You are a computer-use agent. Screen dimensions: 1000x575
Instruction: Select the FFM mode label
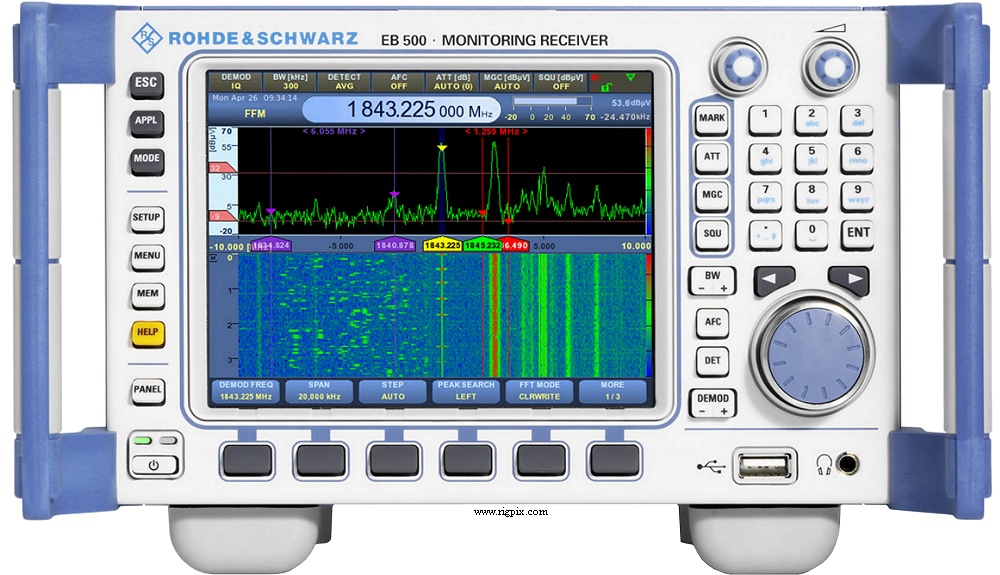click(x=254, y=113)
